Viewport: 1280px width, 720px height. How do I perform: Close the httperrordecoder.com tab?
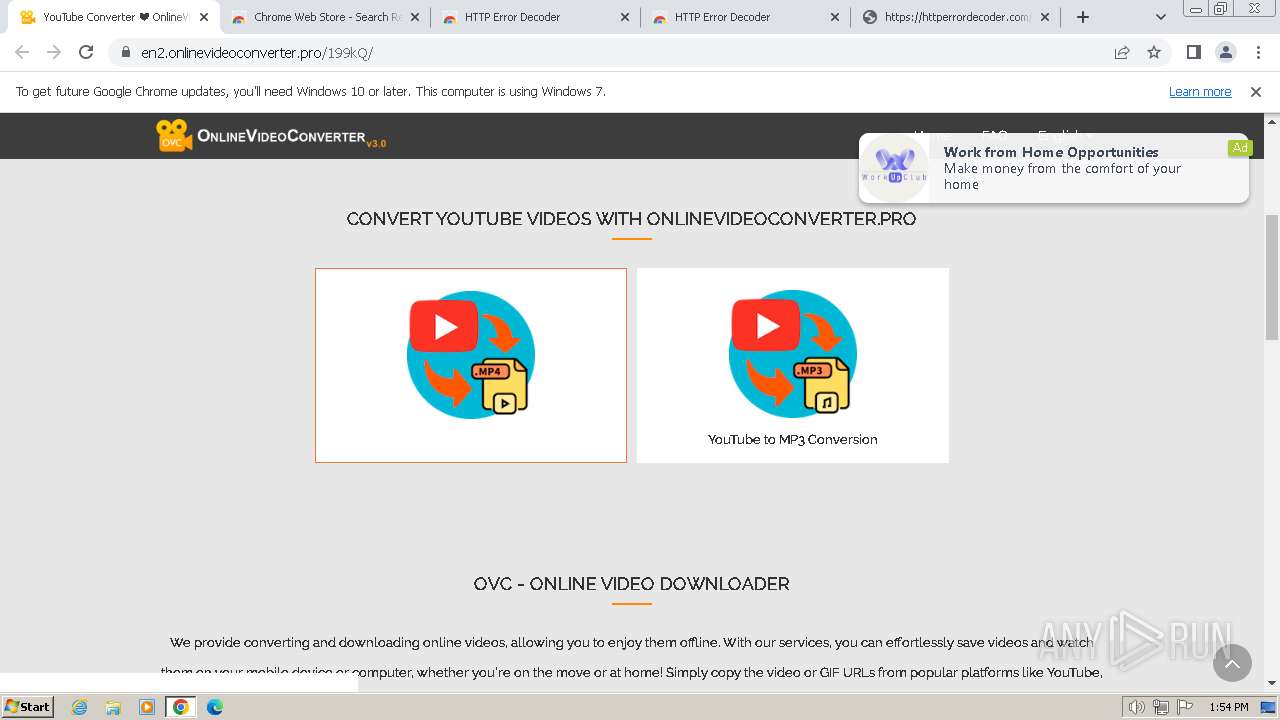pyautogui.click(x=1045, y=17)
